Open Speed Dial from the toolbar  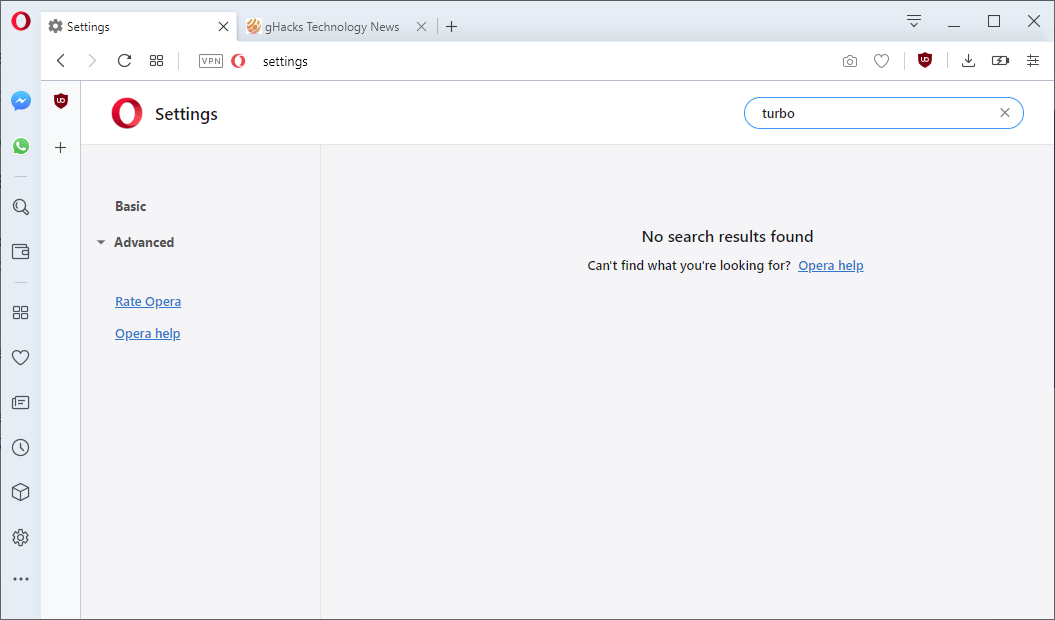click(x=157, y=61)
